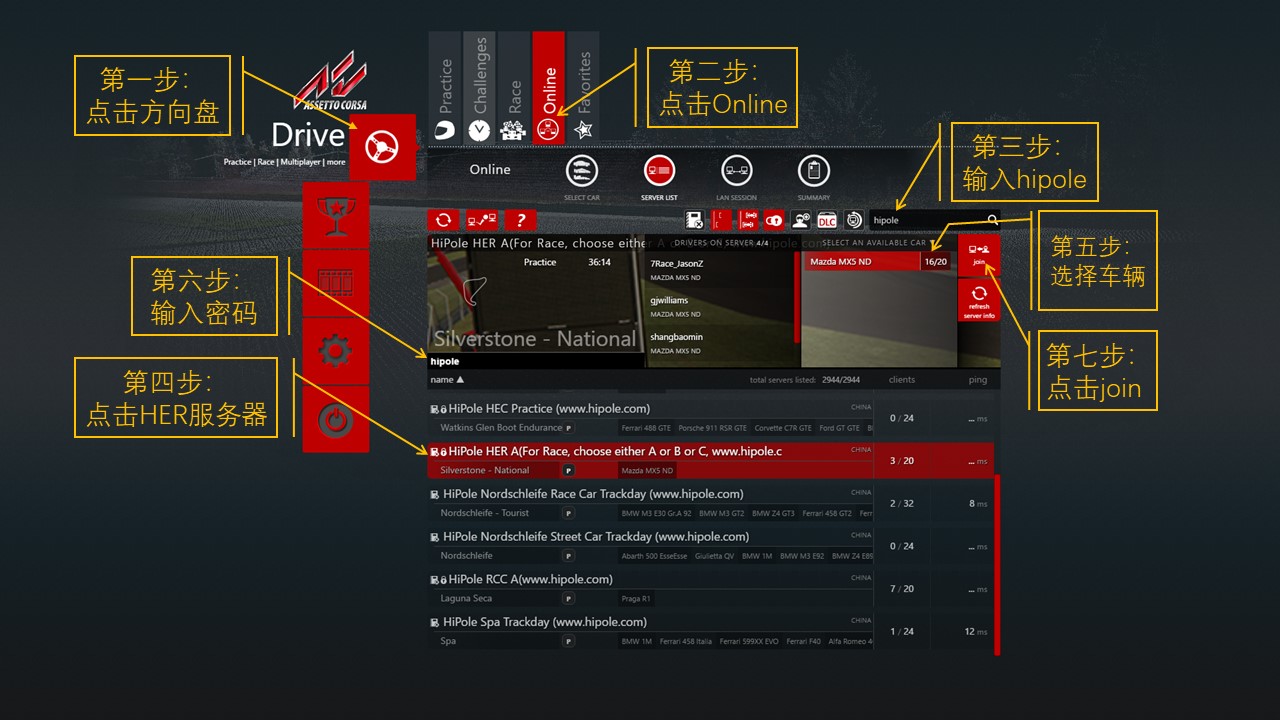Click the P session icon beside Laguna Seca
The image size is (1280, 720).
click(x=569, y=599)
